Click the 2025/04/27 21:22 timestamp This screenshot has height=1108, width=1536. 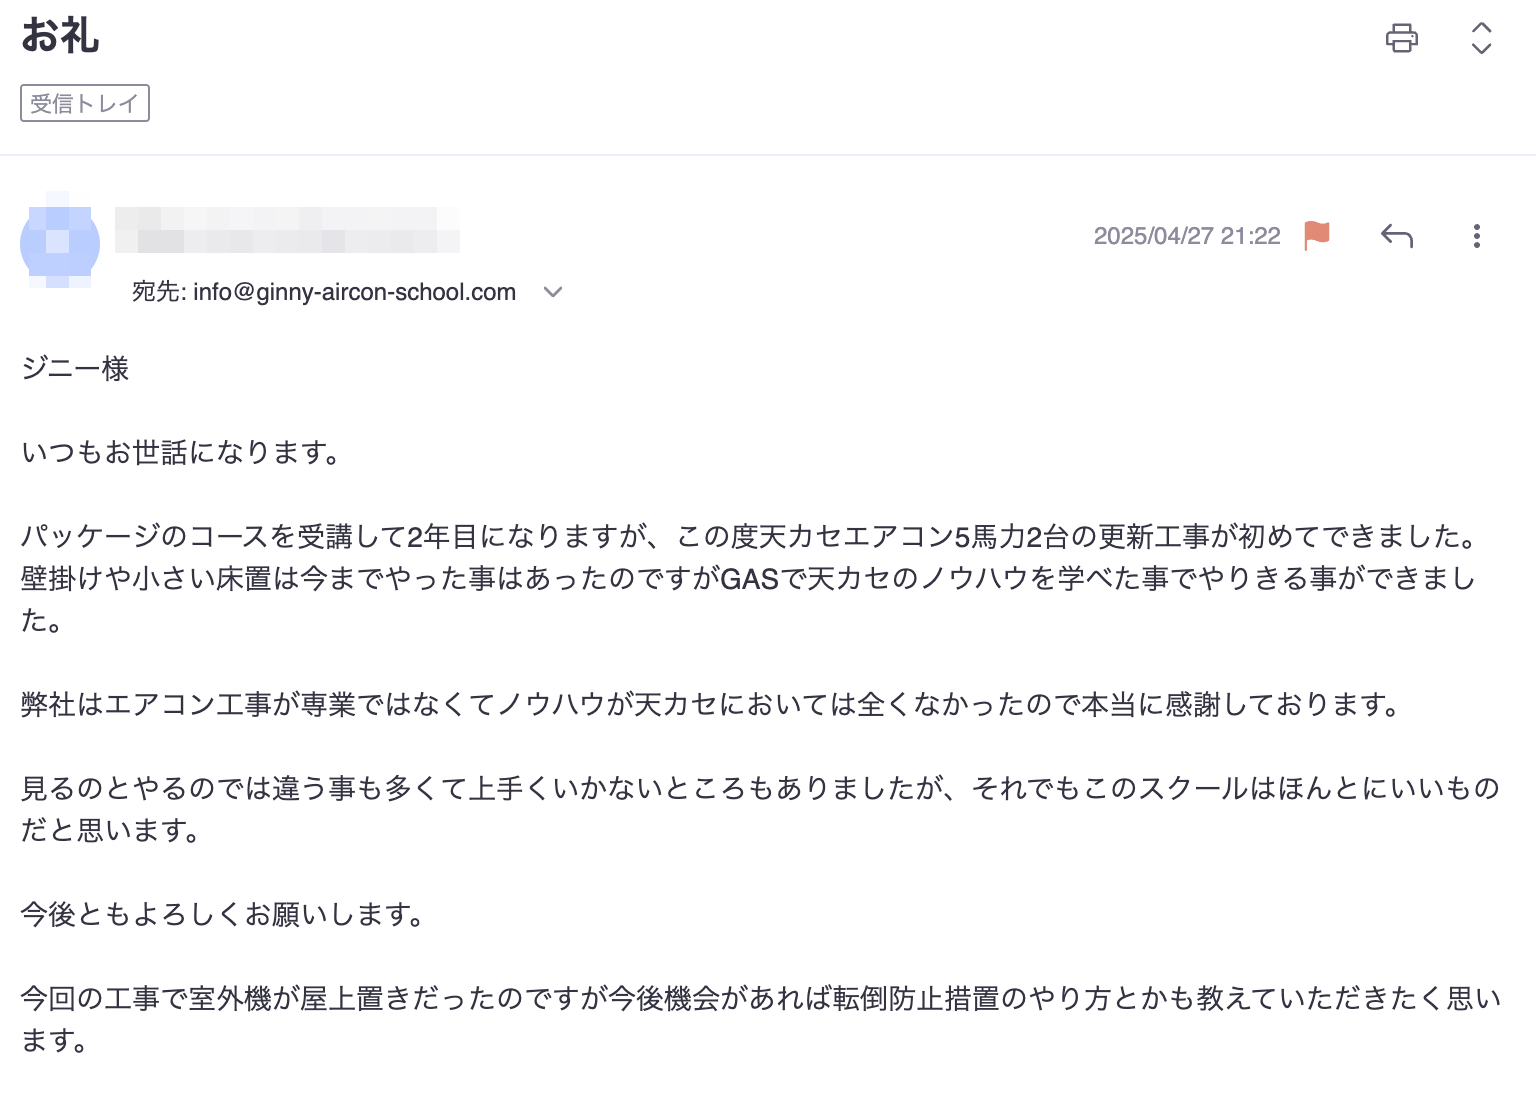pyautogui.click(x=1187, y=236)
